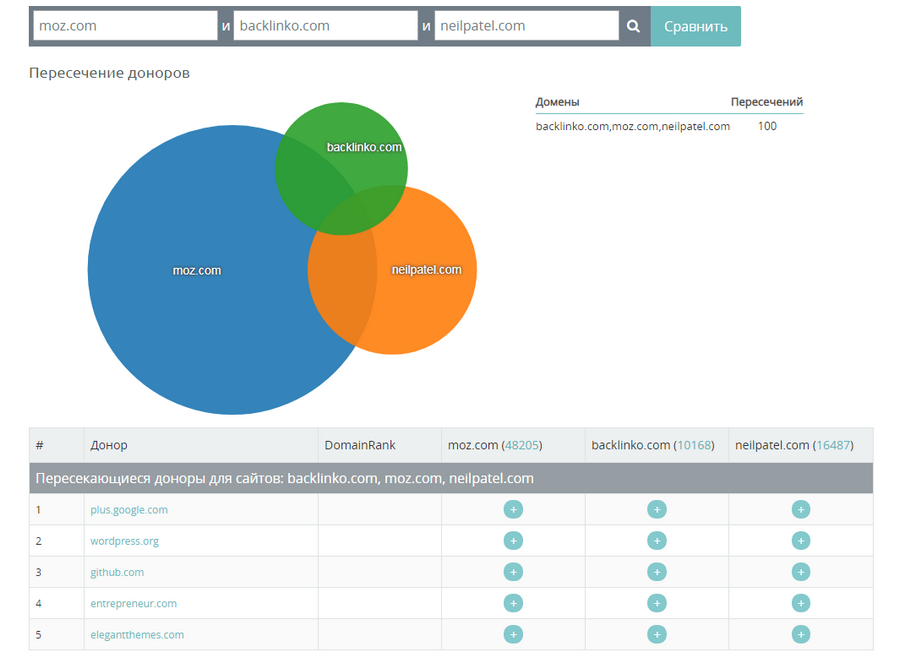Click the intersections value 100
Screen dimensions: 900x658
[x=767, y=126]
